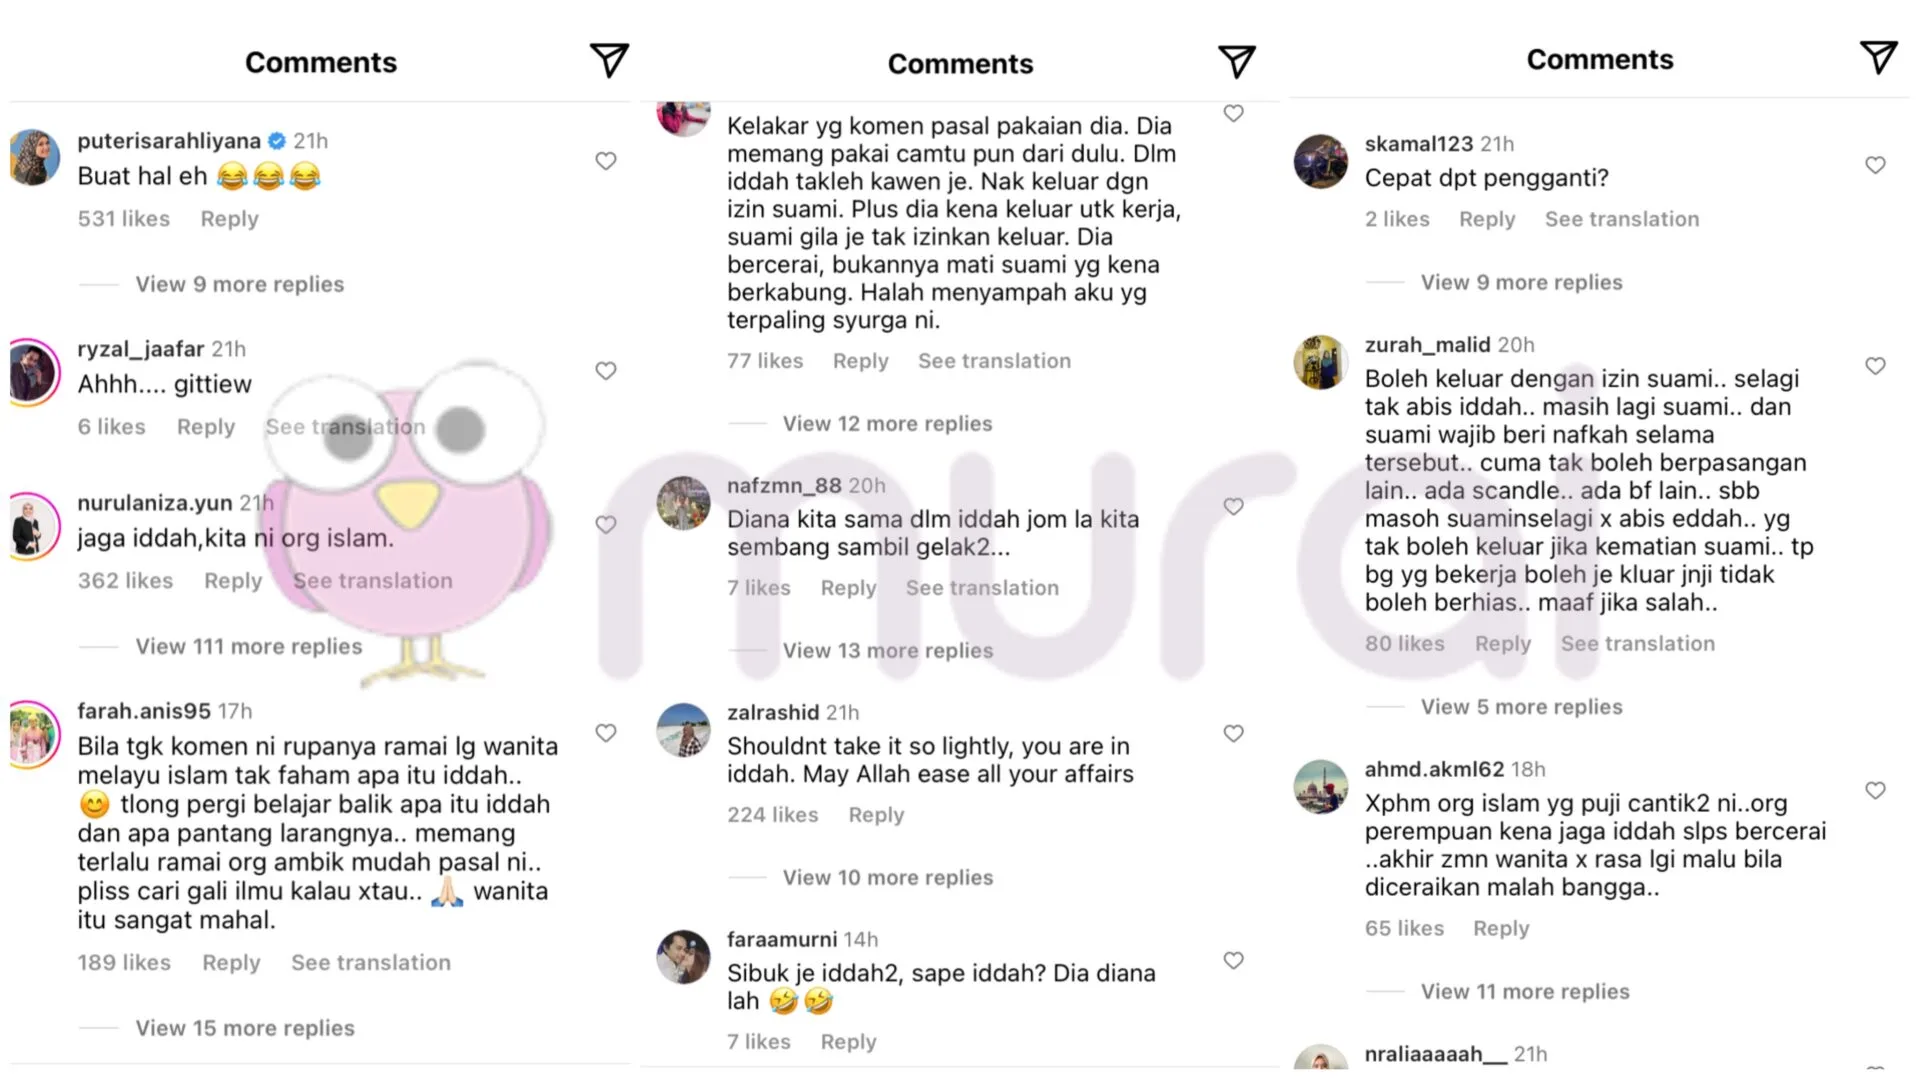Expand View 12 more replies
This screenshot has height=1080, width=1920.
pyautogui.click(x=887, y=424)
